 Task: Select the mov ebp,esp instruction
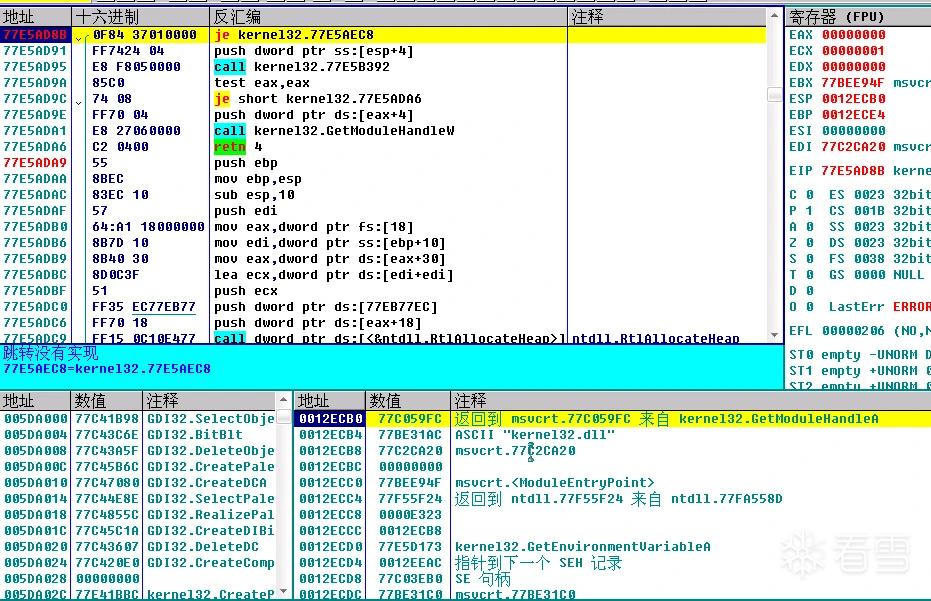(258, 179)
